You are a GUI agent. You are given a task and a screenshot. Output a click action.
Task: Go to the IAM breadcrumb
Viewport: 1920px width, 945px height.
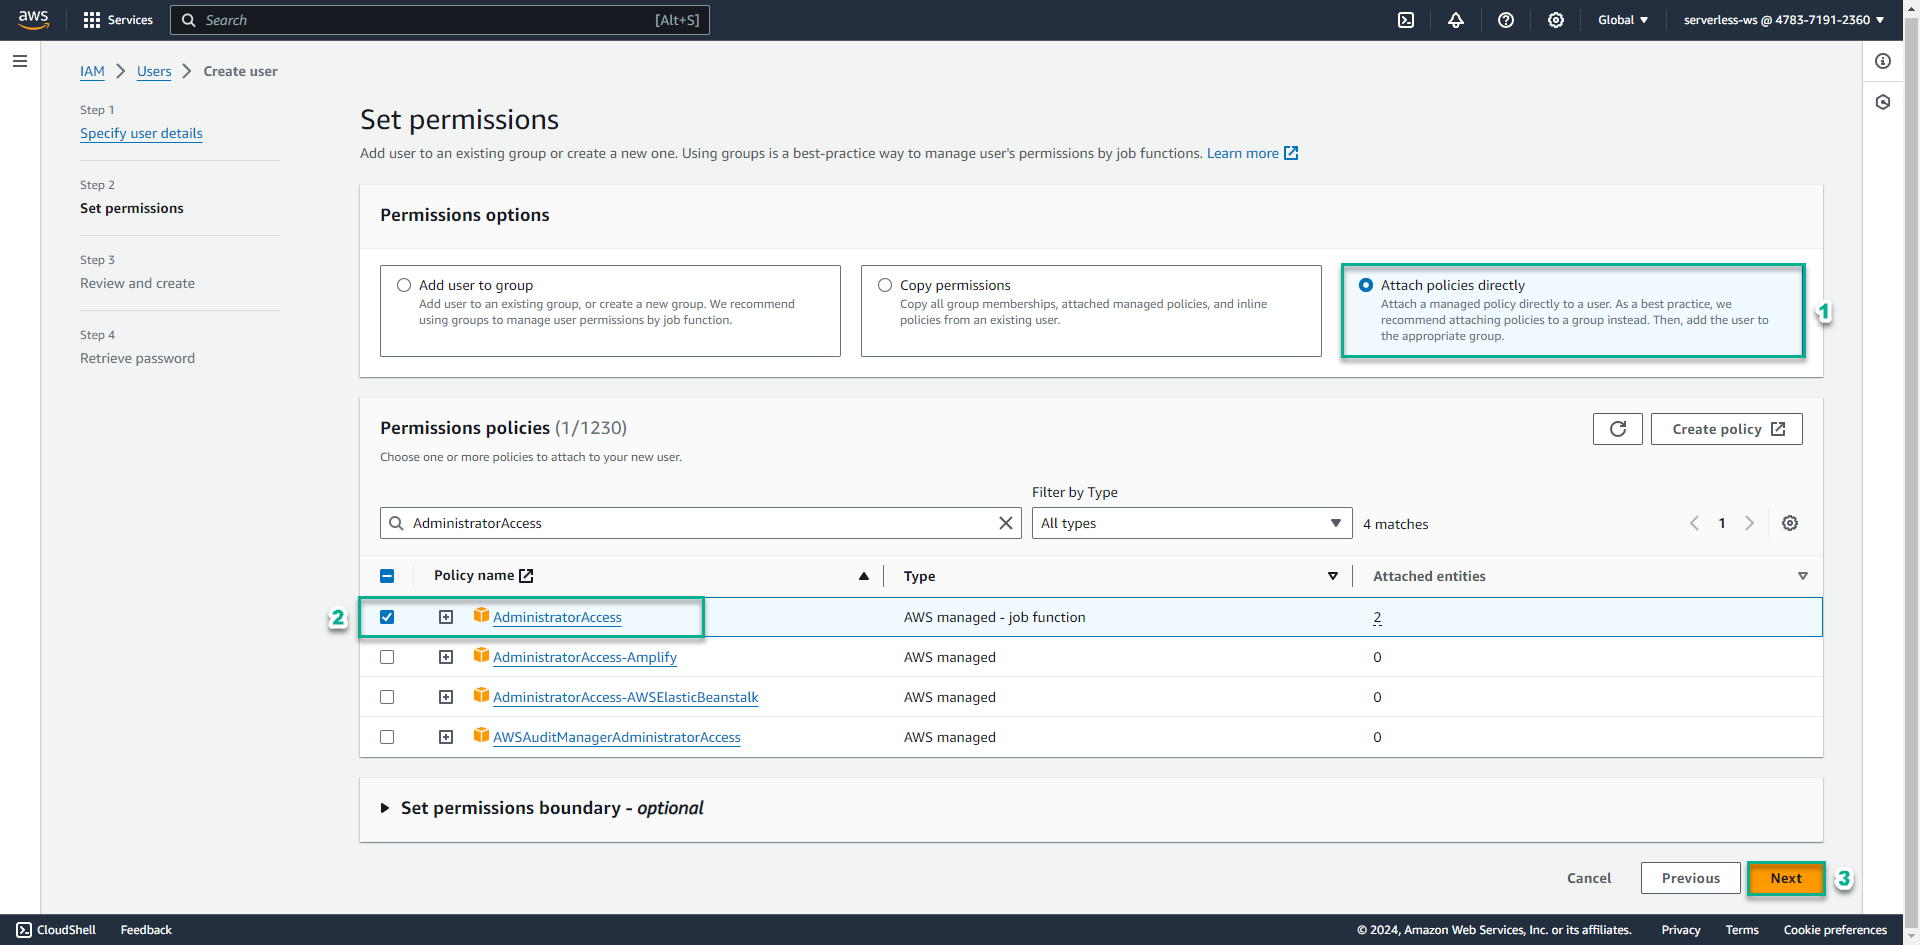(92, 71)
